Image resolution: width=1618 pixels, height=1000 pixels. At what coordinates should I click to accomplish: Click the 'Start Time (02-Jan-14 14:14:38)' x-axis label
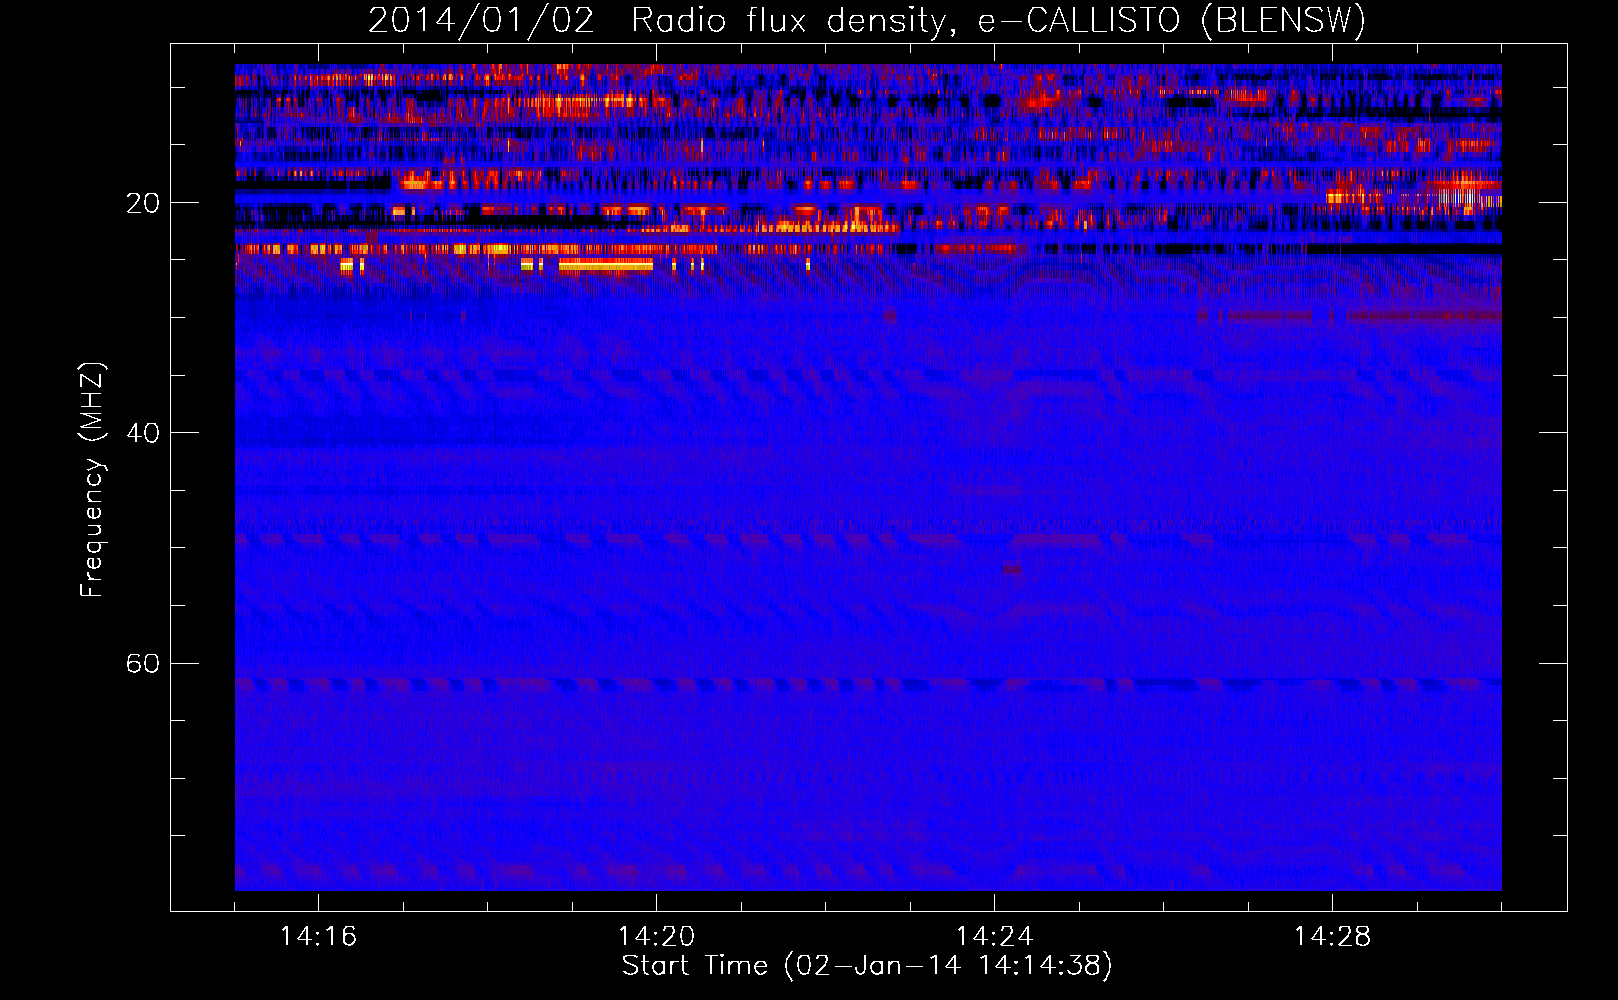coord(867,966)
